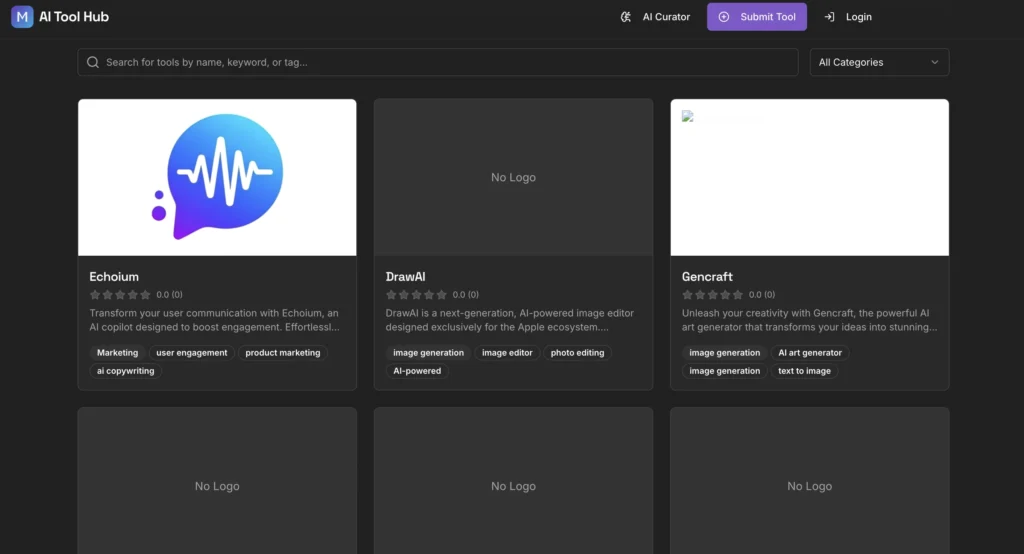Click the Echoium waveform logo image
This screenshot has width=1024, height=554.
217,177
